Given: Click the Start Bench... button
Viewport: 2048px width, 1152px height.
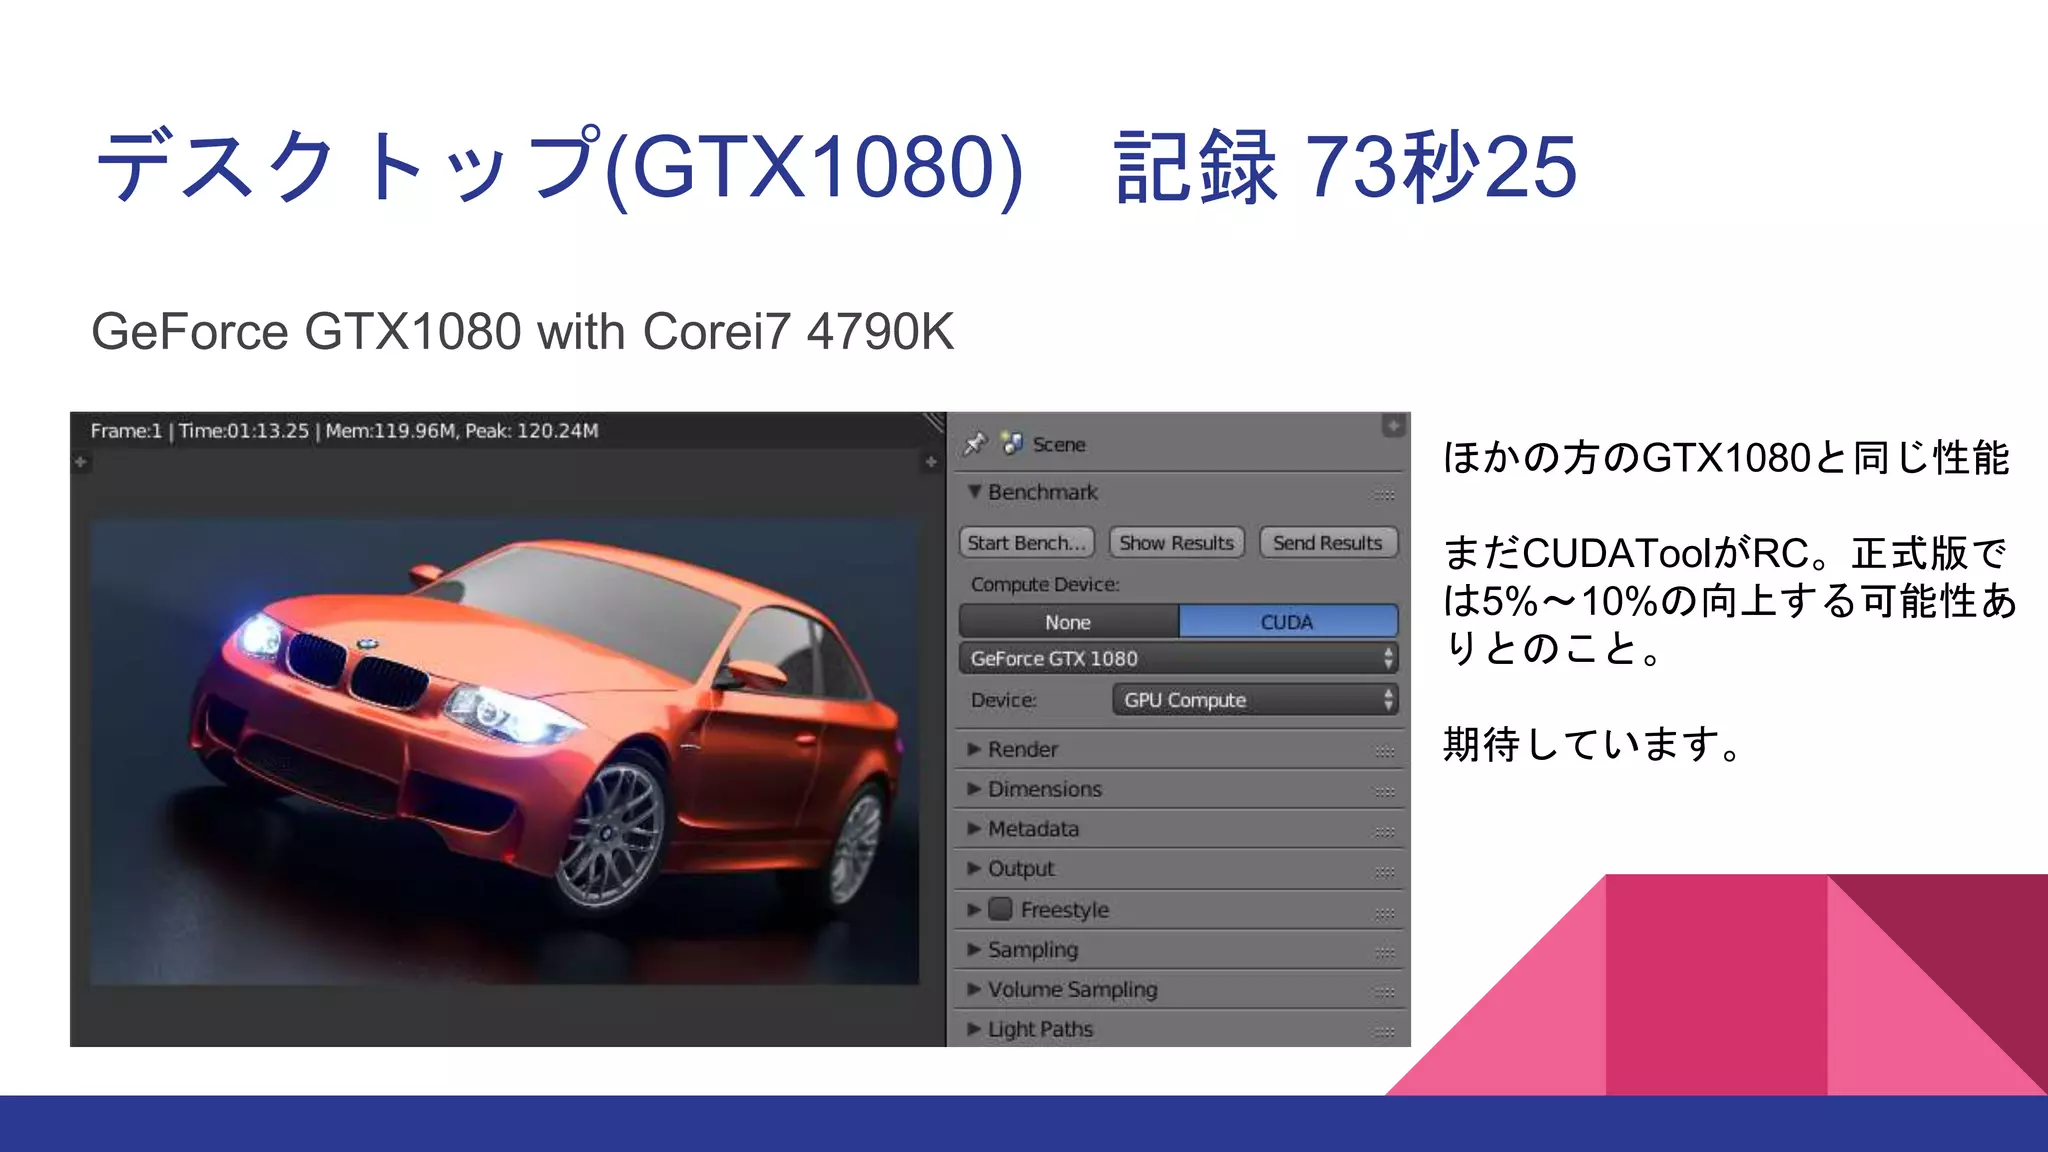Looking at the screenshot, I should click(1027, 542).
